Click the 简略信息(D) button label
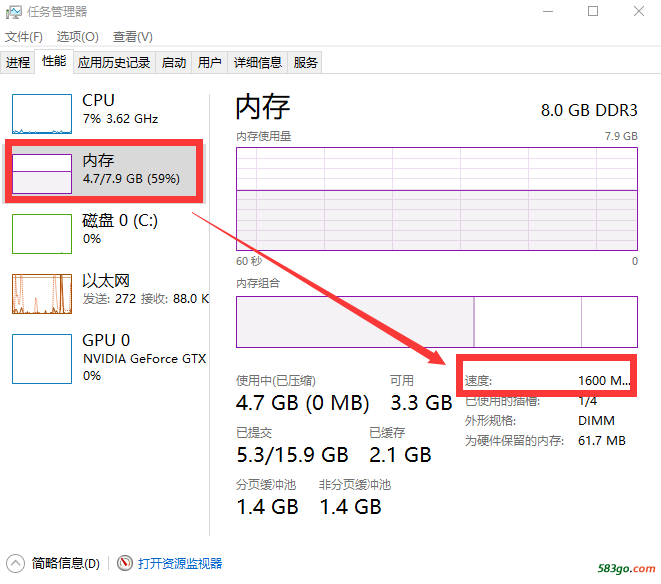This screenshot has height=584, width=661. point(66,563)
